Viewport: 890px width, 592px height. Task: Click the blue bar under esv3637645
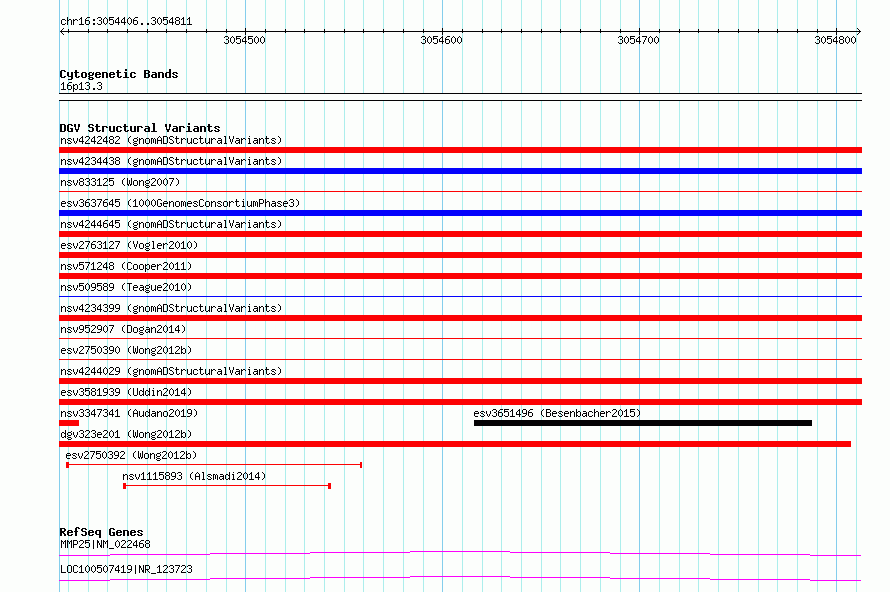[x=460, y=213]
